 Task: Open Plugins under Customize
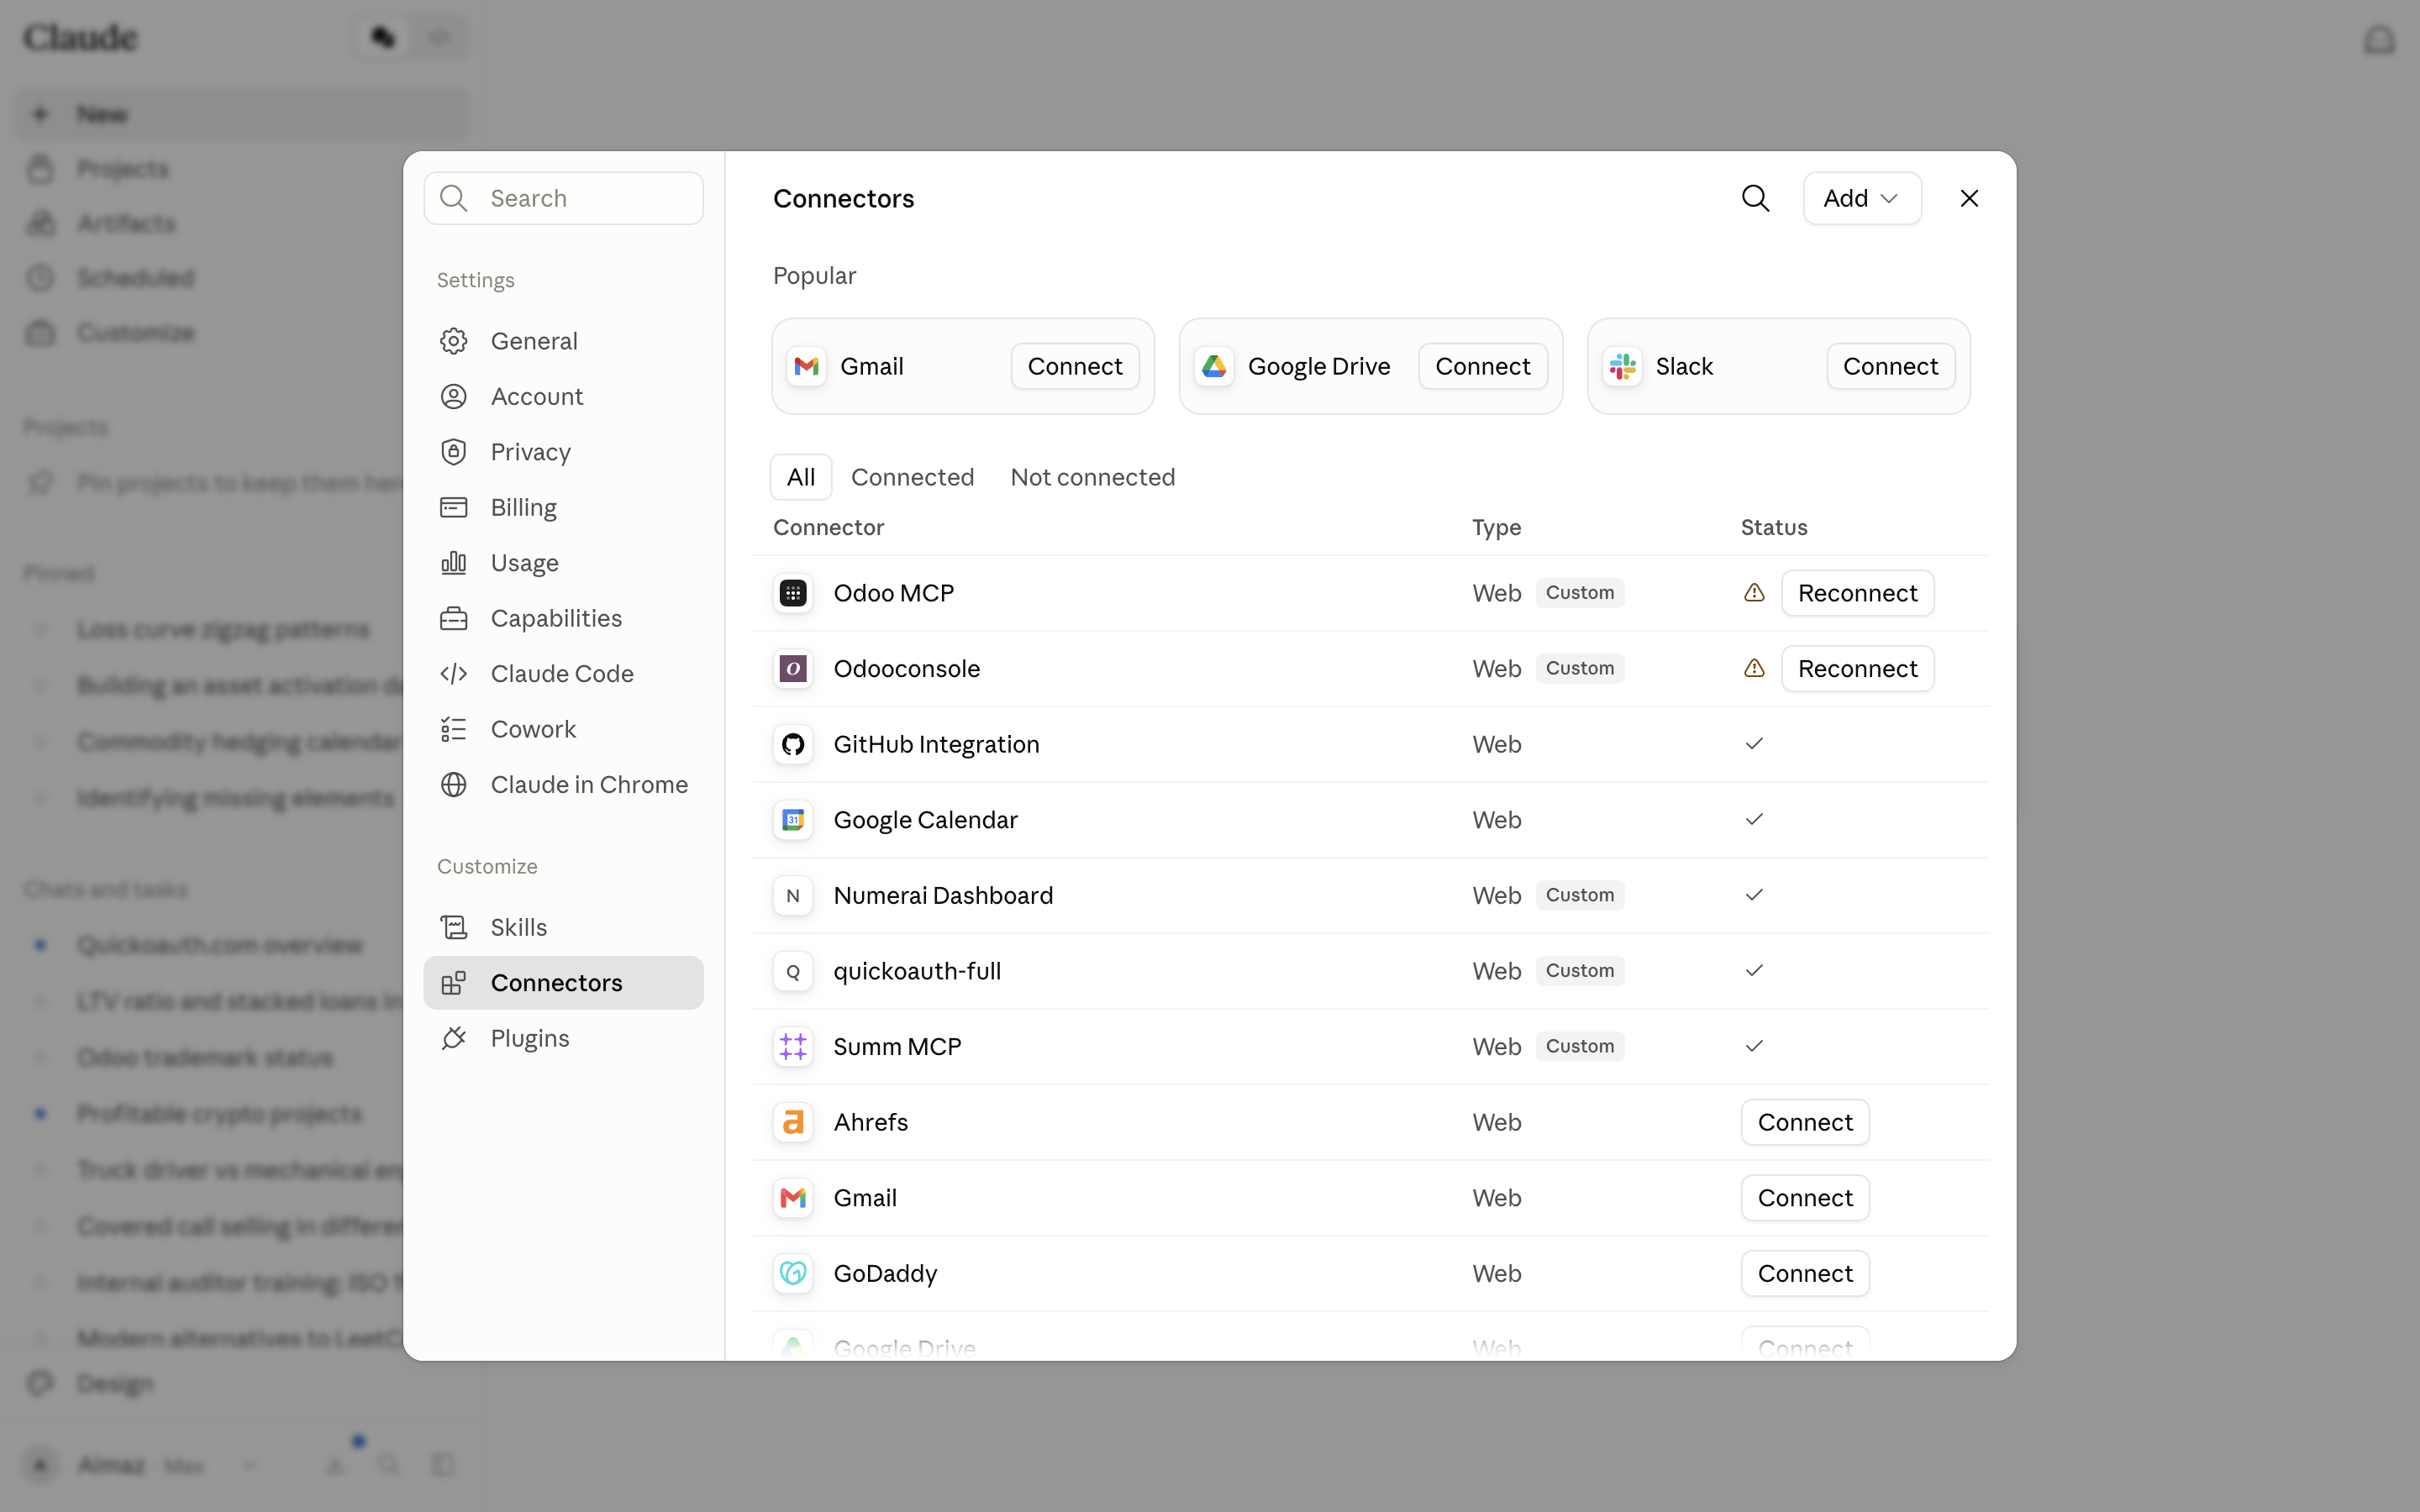pyautogui.click(x=563, y=1038)
